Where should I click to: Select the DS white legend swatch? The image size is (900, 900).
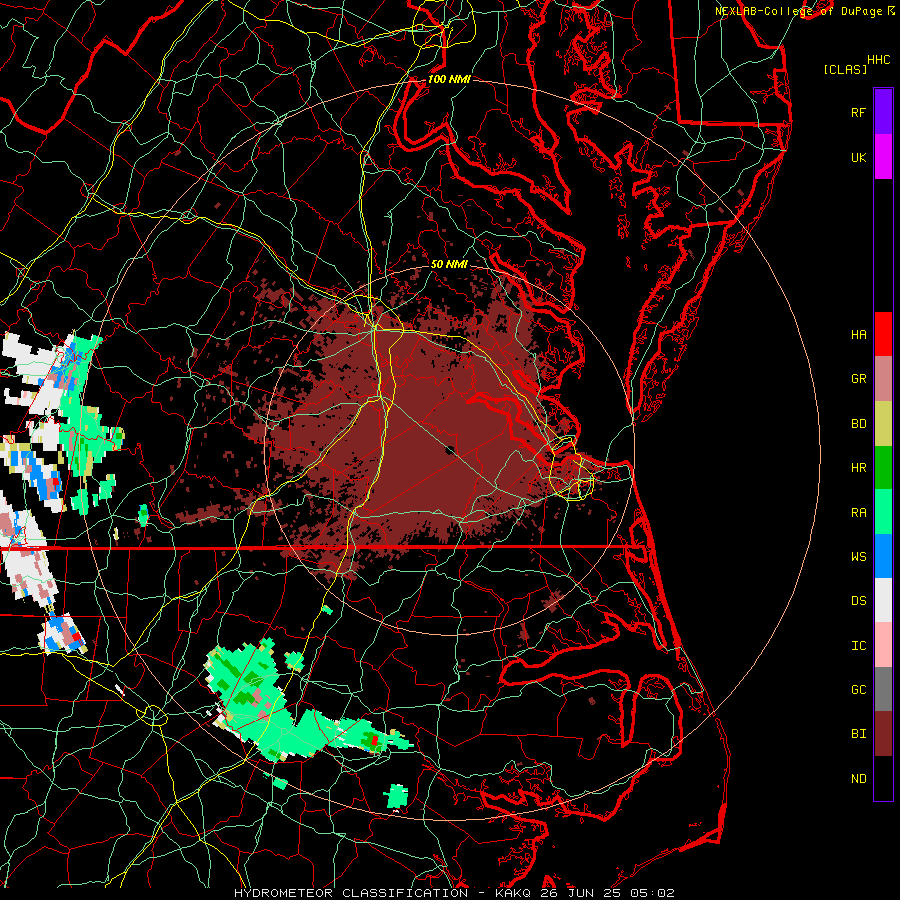point(883,600)
